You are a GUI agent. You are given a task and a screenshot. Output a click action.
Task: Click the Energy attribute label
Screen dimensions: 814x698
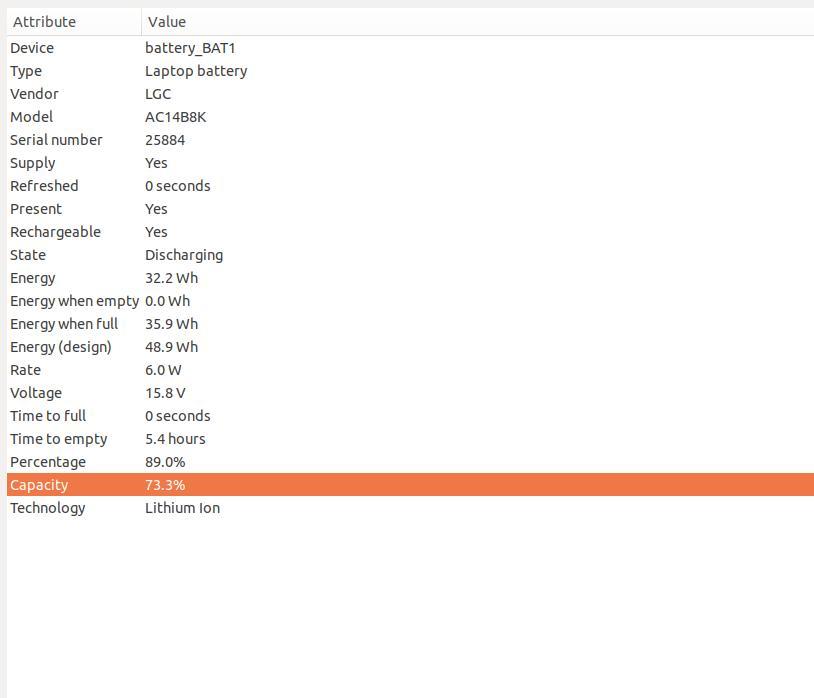33,278
